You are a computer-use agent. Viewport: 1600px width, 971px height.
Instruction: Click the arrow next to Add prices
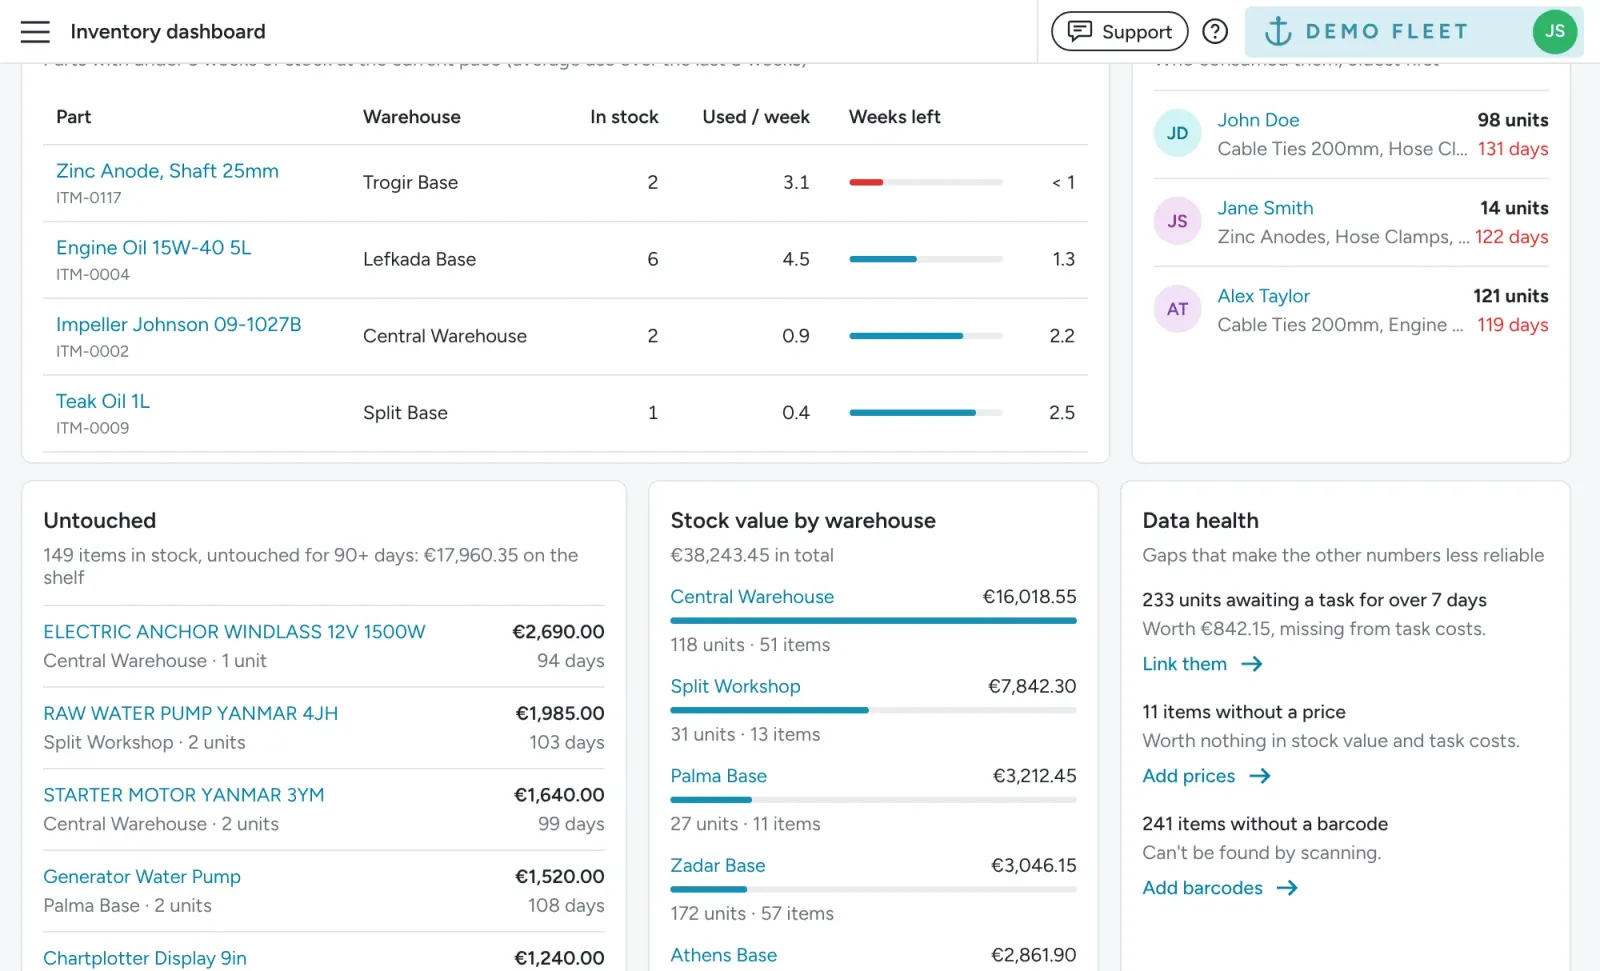coord(1260,776)
